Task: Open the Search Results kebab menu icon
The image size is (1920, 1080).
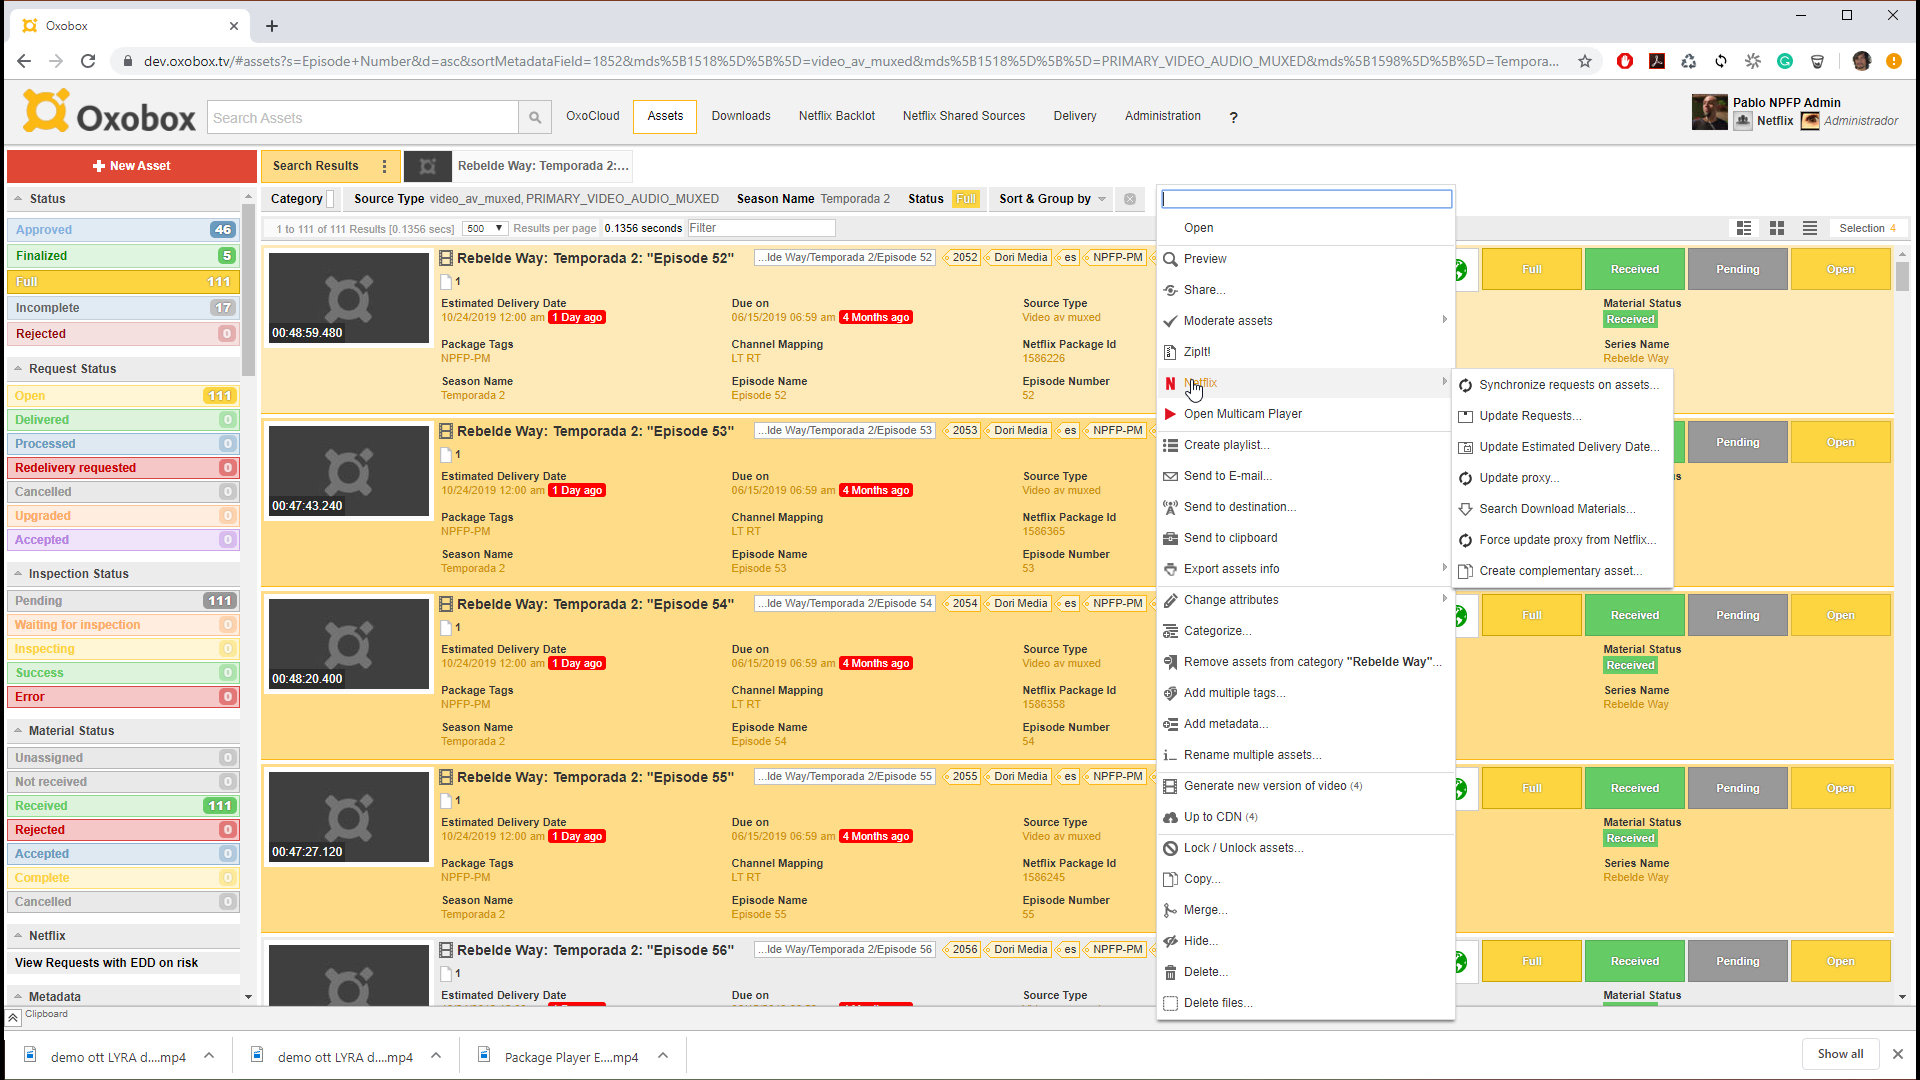Action: (x=384, y=166)
